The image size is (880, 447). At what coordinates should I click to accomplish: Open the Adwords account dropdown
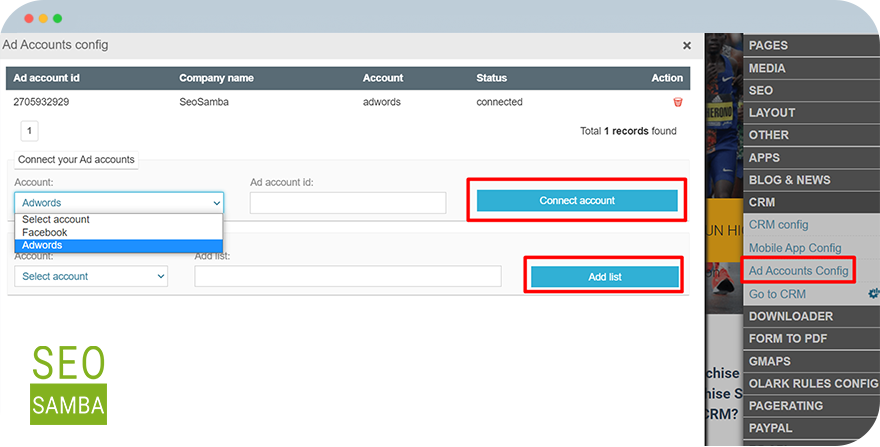[119, 203]
